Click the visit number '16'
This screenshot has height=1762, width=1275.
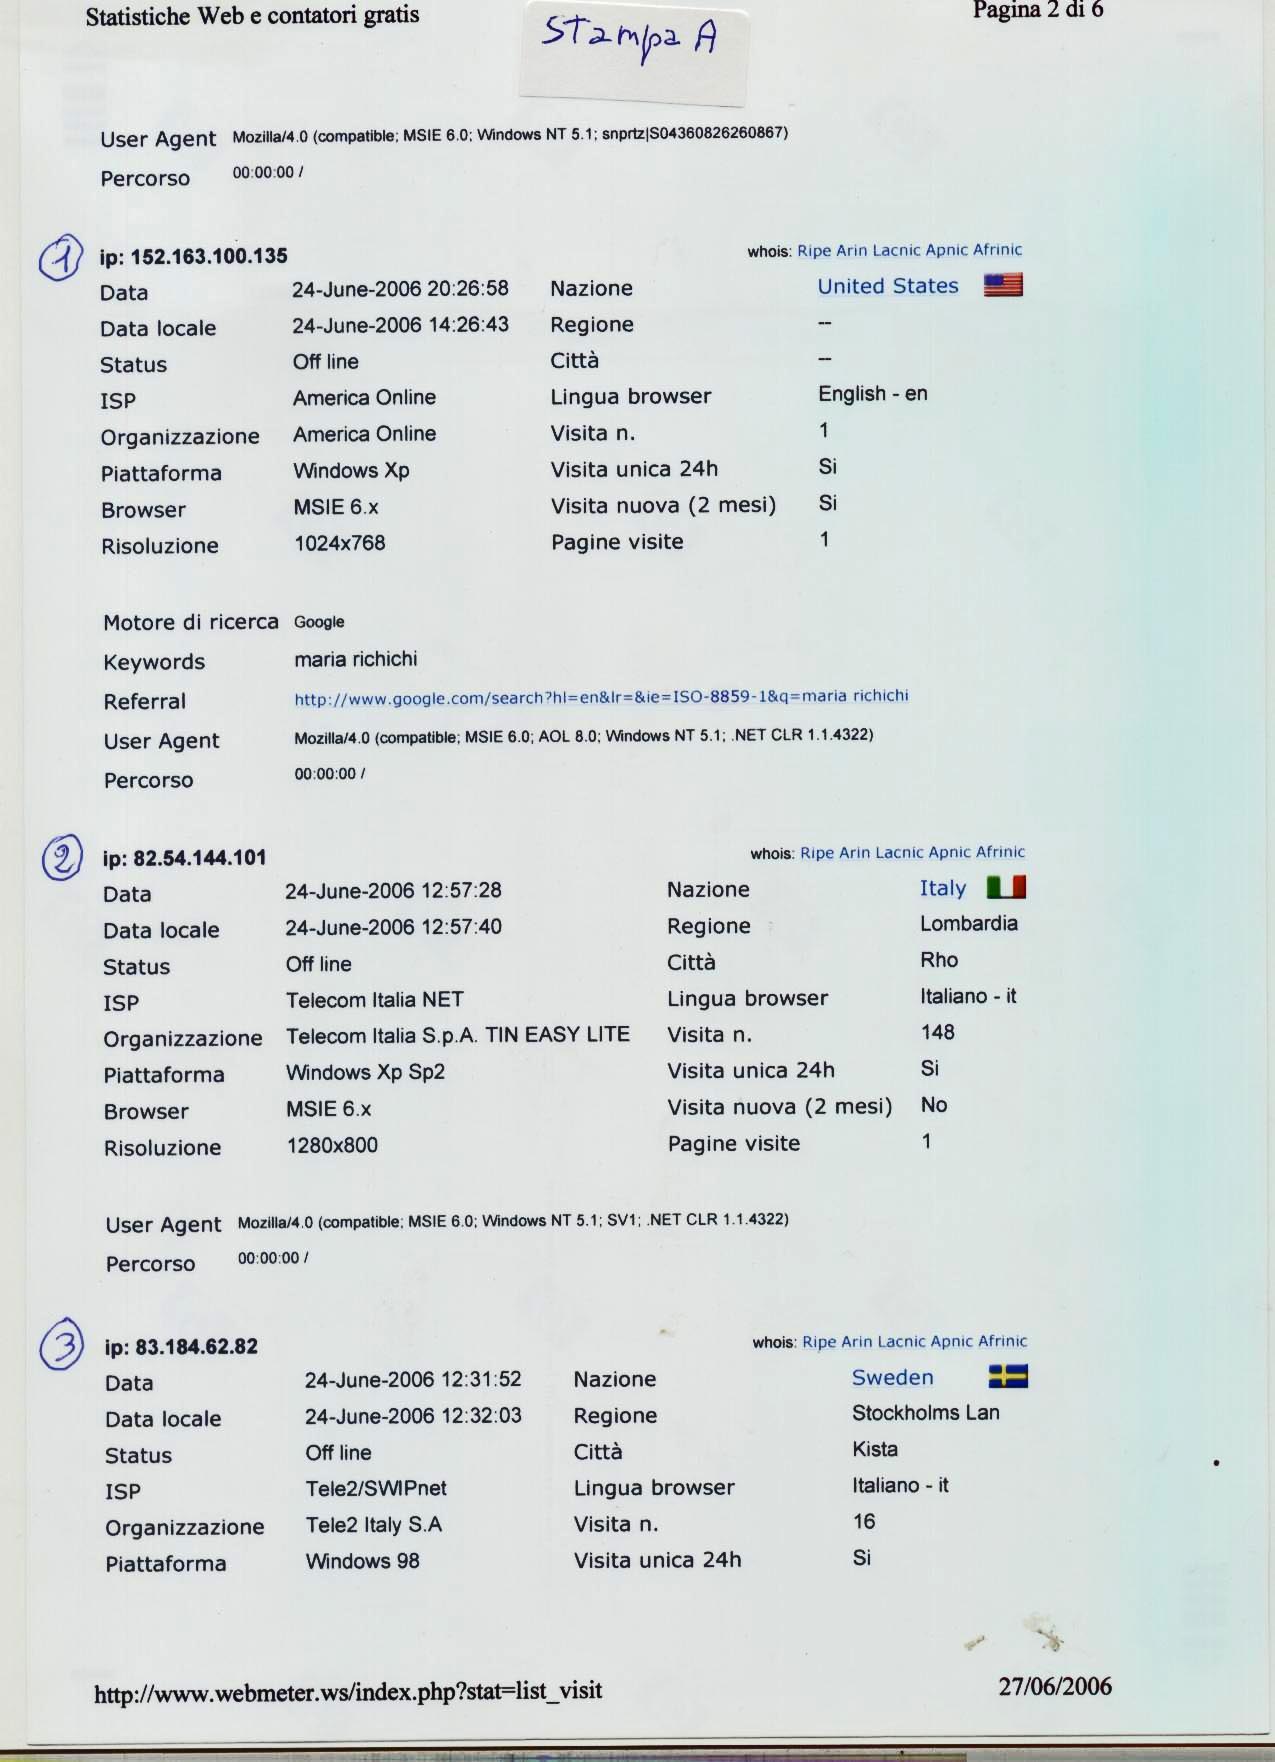pos(863,1521)
